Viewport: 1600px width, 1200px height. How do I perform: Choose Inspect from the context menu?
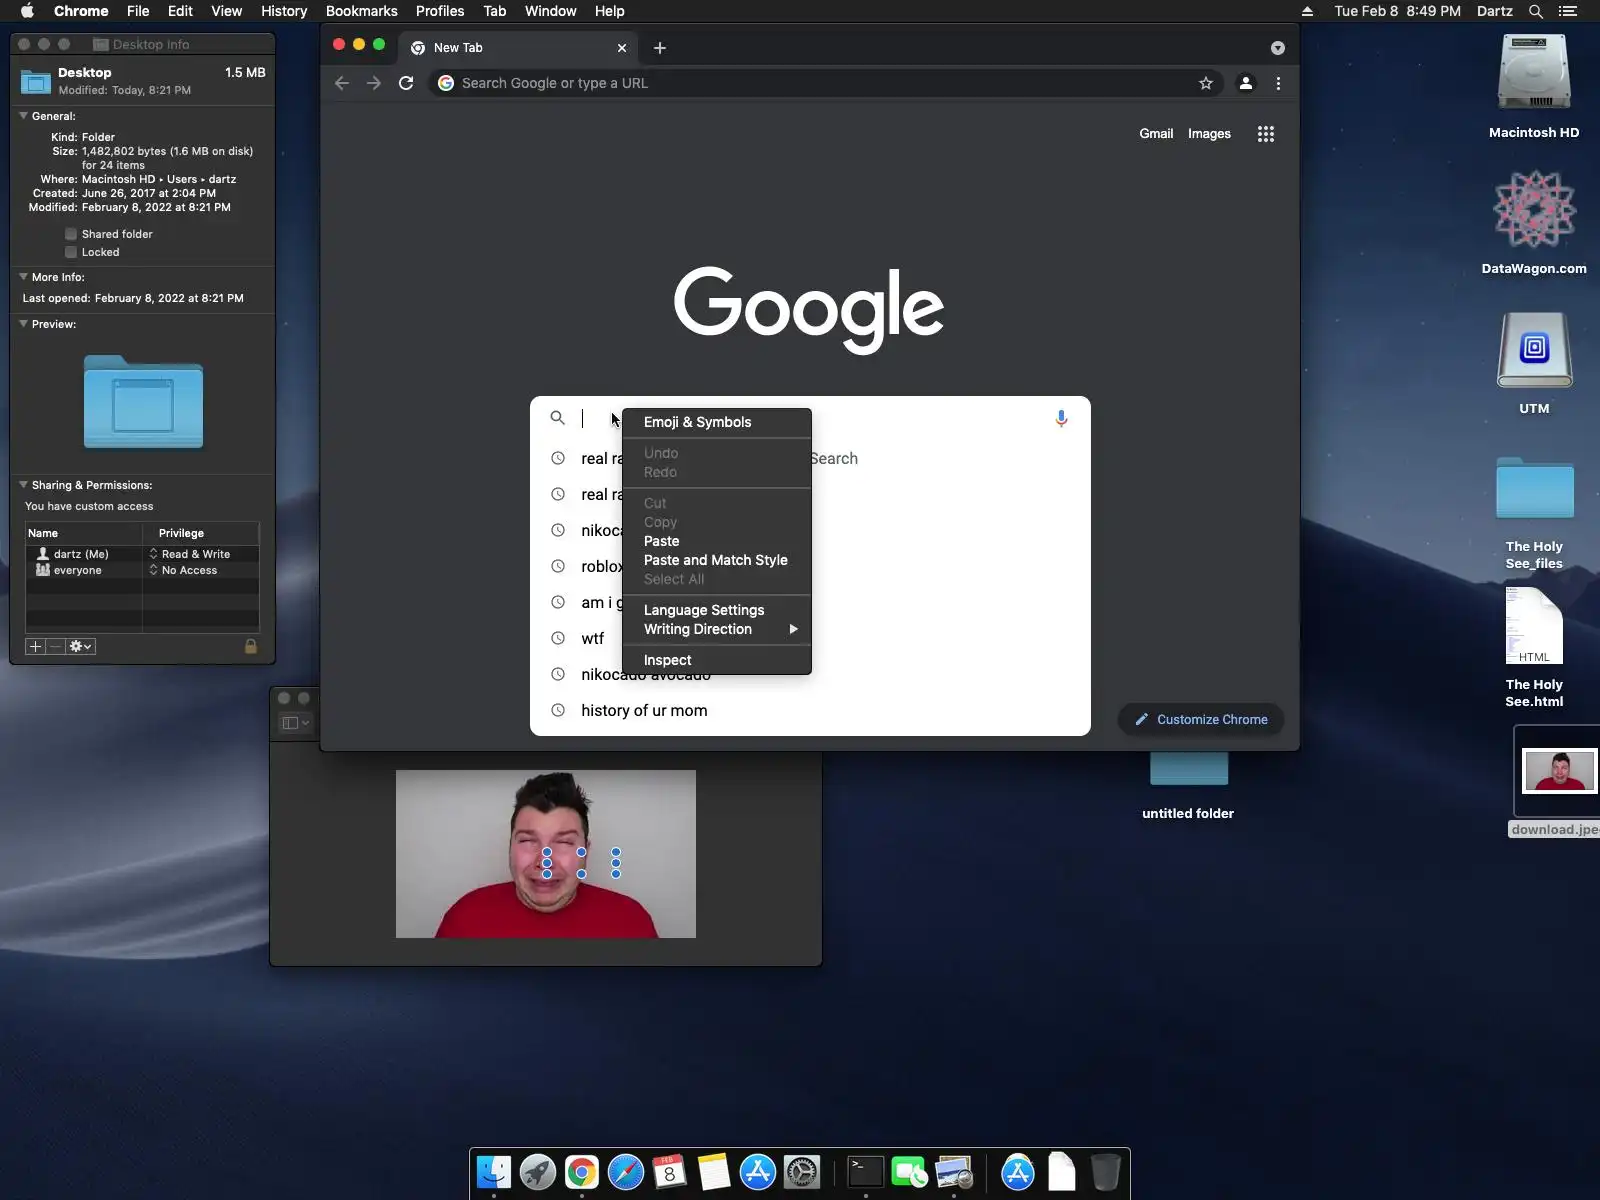pos(717,660)
